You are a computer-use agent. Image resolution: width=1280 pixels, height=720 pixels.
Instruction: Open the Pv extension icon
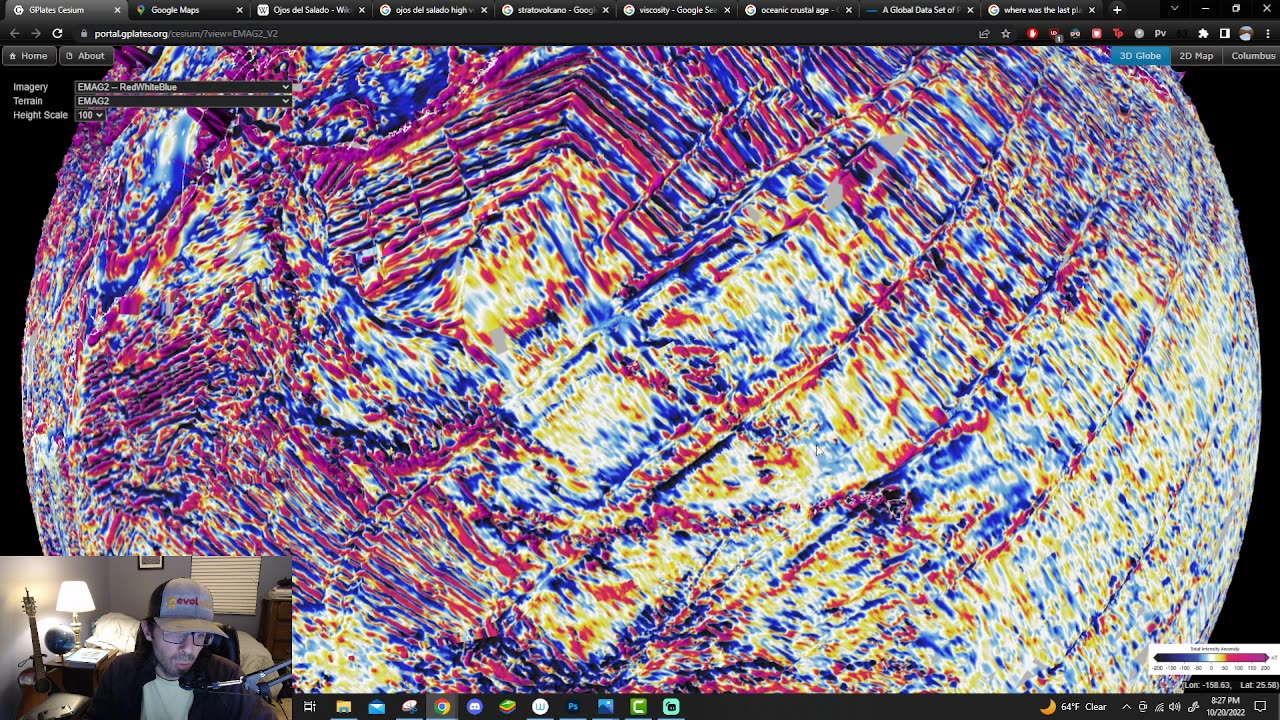coord(1160,33)
